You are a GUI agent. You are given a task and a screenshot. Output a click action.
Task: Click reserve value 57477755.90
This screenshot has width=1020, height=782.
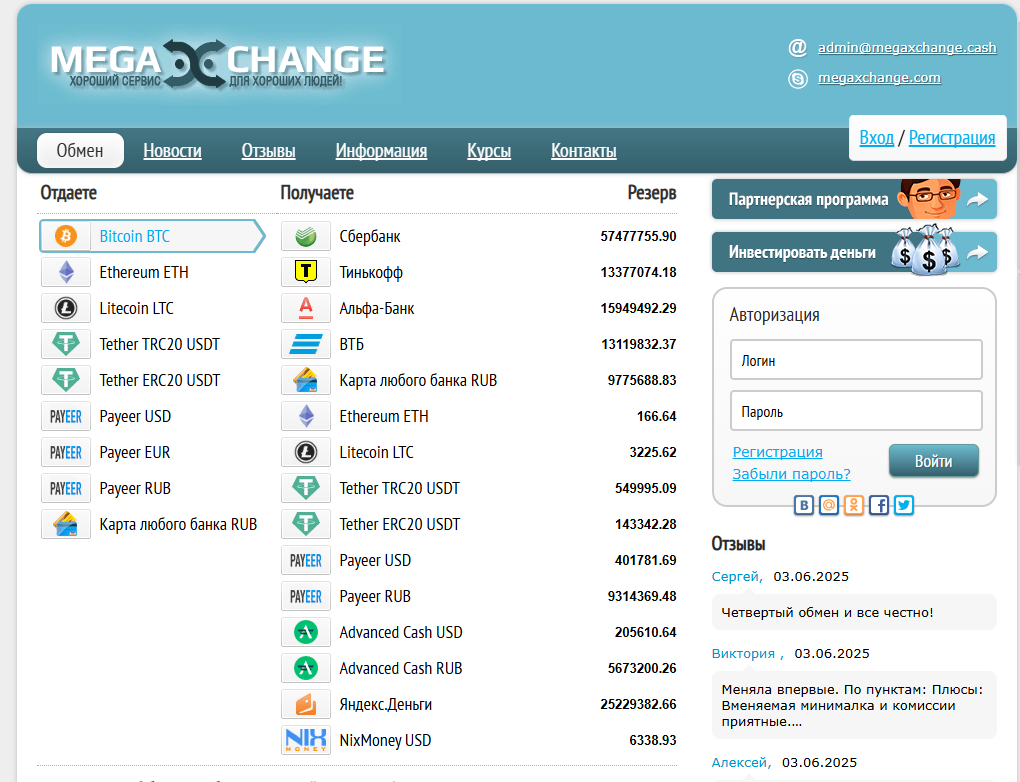click(638, 236)
